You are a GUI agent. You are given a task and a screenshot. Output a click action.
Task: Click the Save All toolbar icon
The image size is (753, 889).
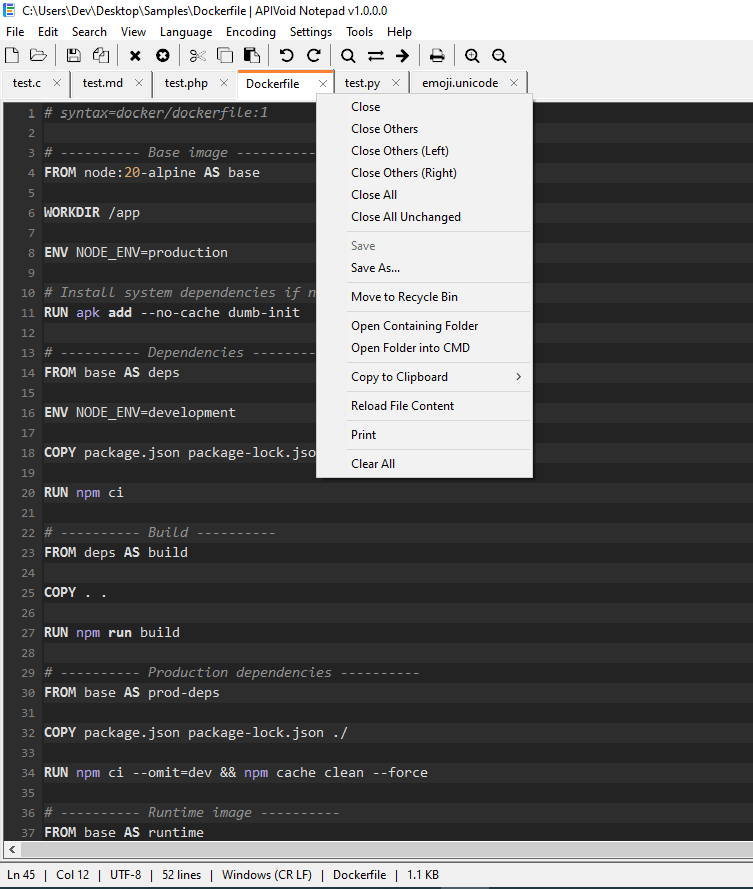[x=100, y=55]
